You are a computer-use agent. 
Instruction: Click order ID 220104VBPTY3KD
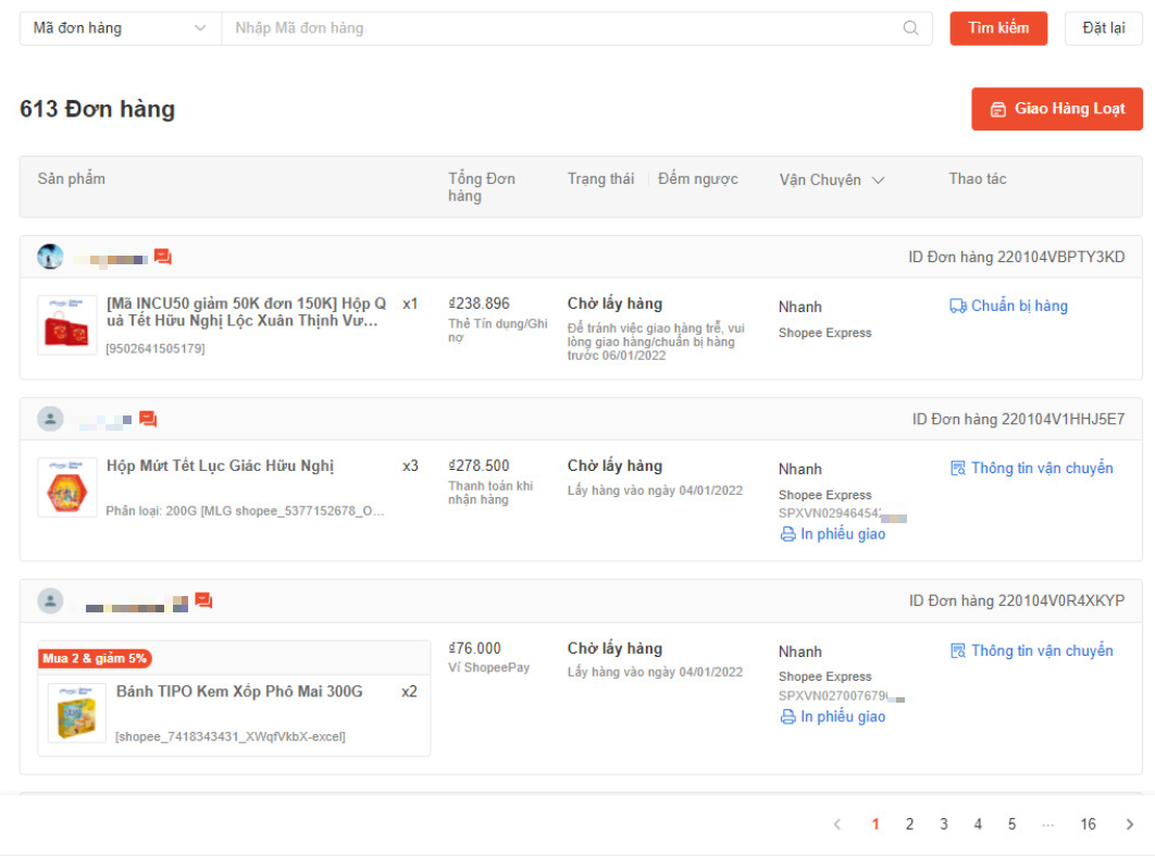click(x=1017, y=257)
